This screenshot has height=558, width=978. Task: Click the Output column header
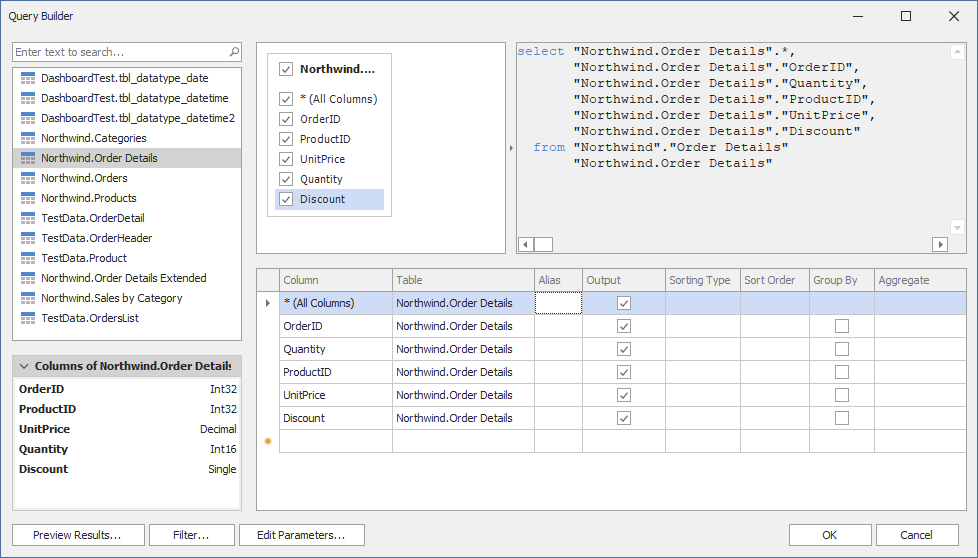(624, 280)
